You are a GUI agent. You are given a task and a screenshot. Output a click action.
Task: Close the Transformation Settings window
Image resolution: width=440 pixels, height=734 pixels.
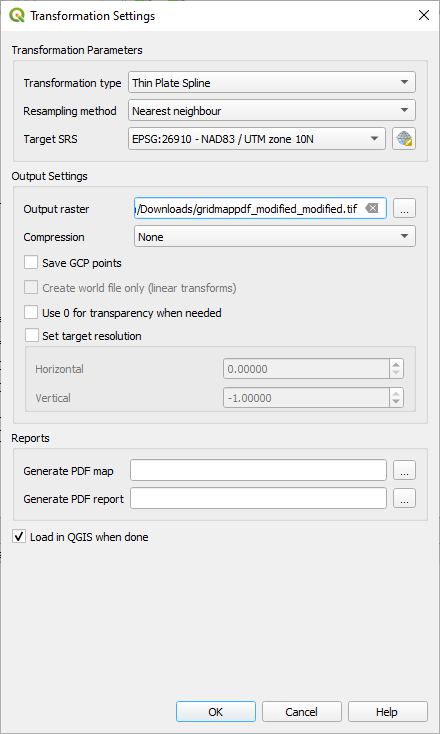pyautogui.click(x=424, y=15)
